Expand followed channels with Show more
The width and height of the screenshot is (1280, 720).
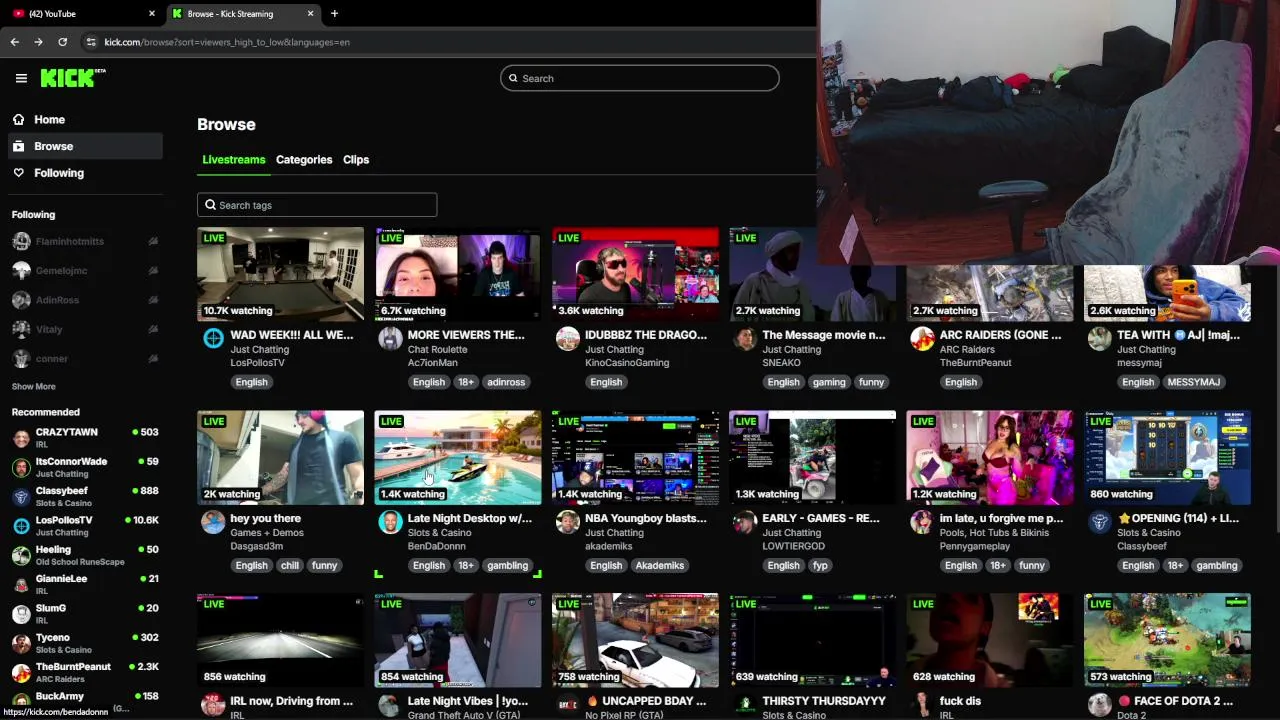tap(34, 386)
